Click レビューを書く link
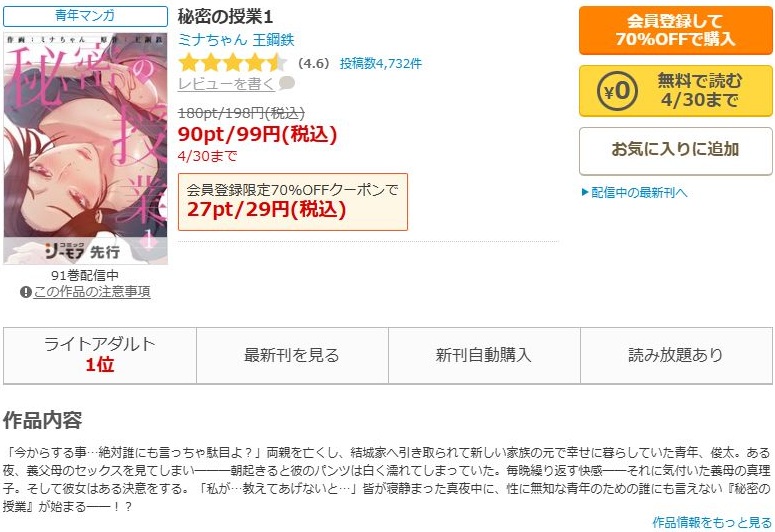The height and width of the screenshot is (532, 775). (226, 84)
